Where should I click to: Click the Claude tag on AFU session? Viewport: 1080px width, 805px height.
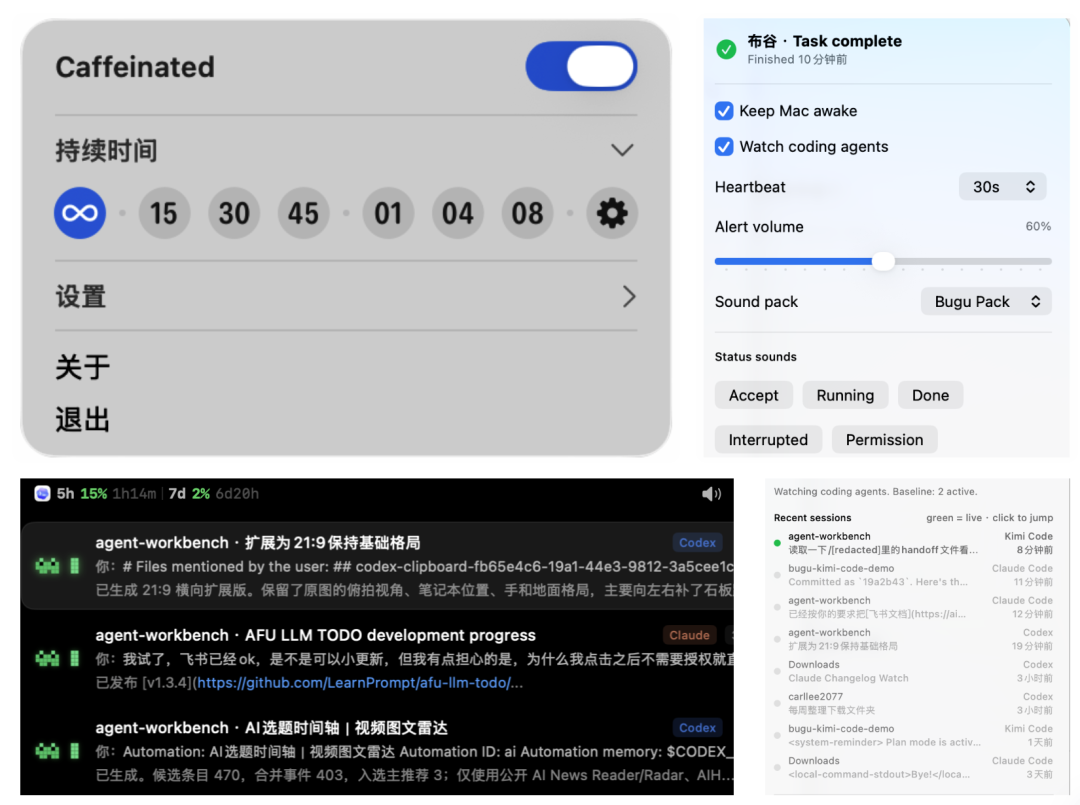coord(689,635)
